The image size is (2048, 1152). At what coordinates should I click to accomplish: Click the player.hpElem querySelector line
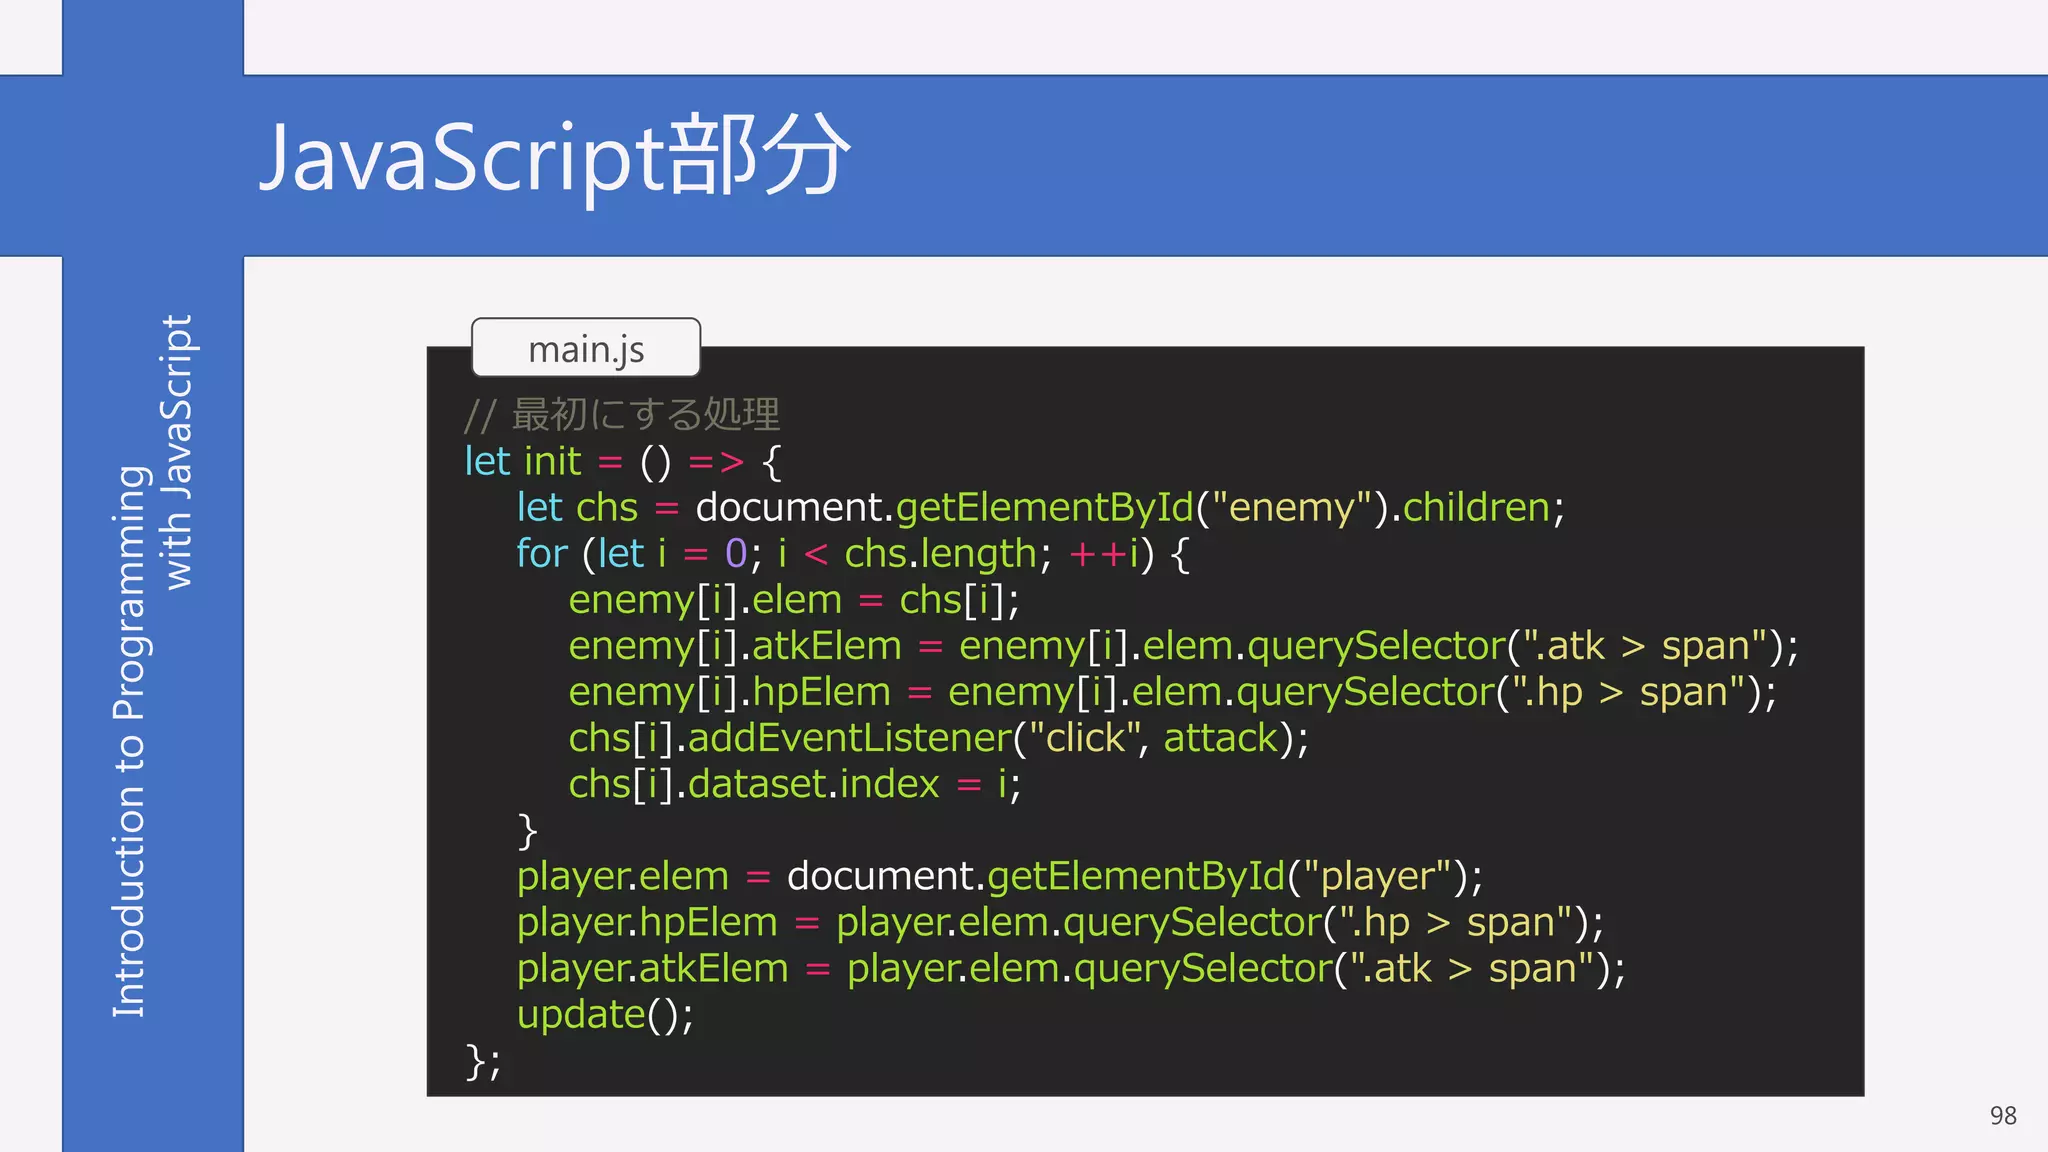pos(1060,922)
